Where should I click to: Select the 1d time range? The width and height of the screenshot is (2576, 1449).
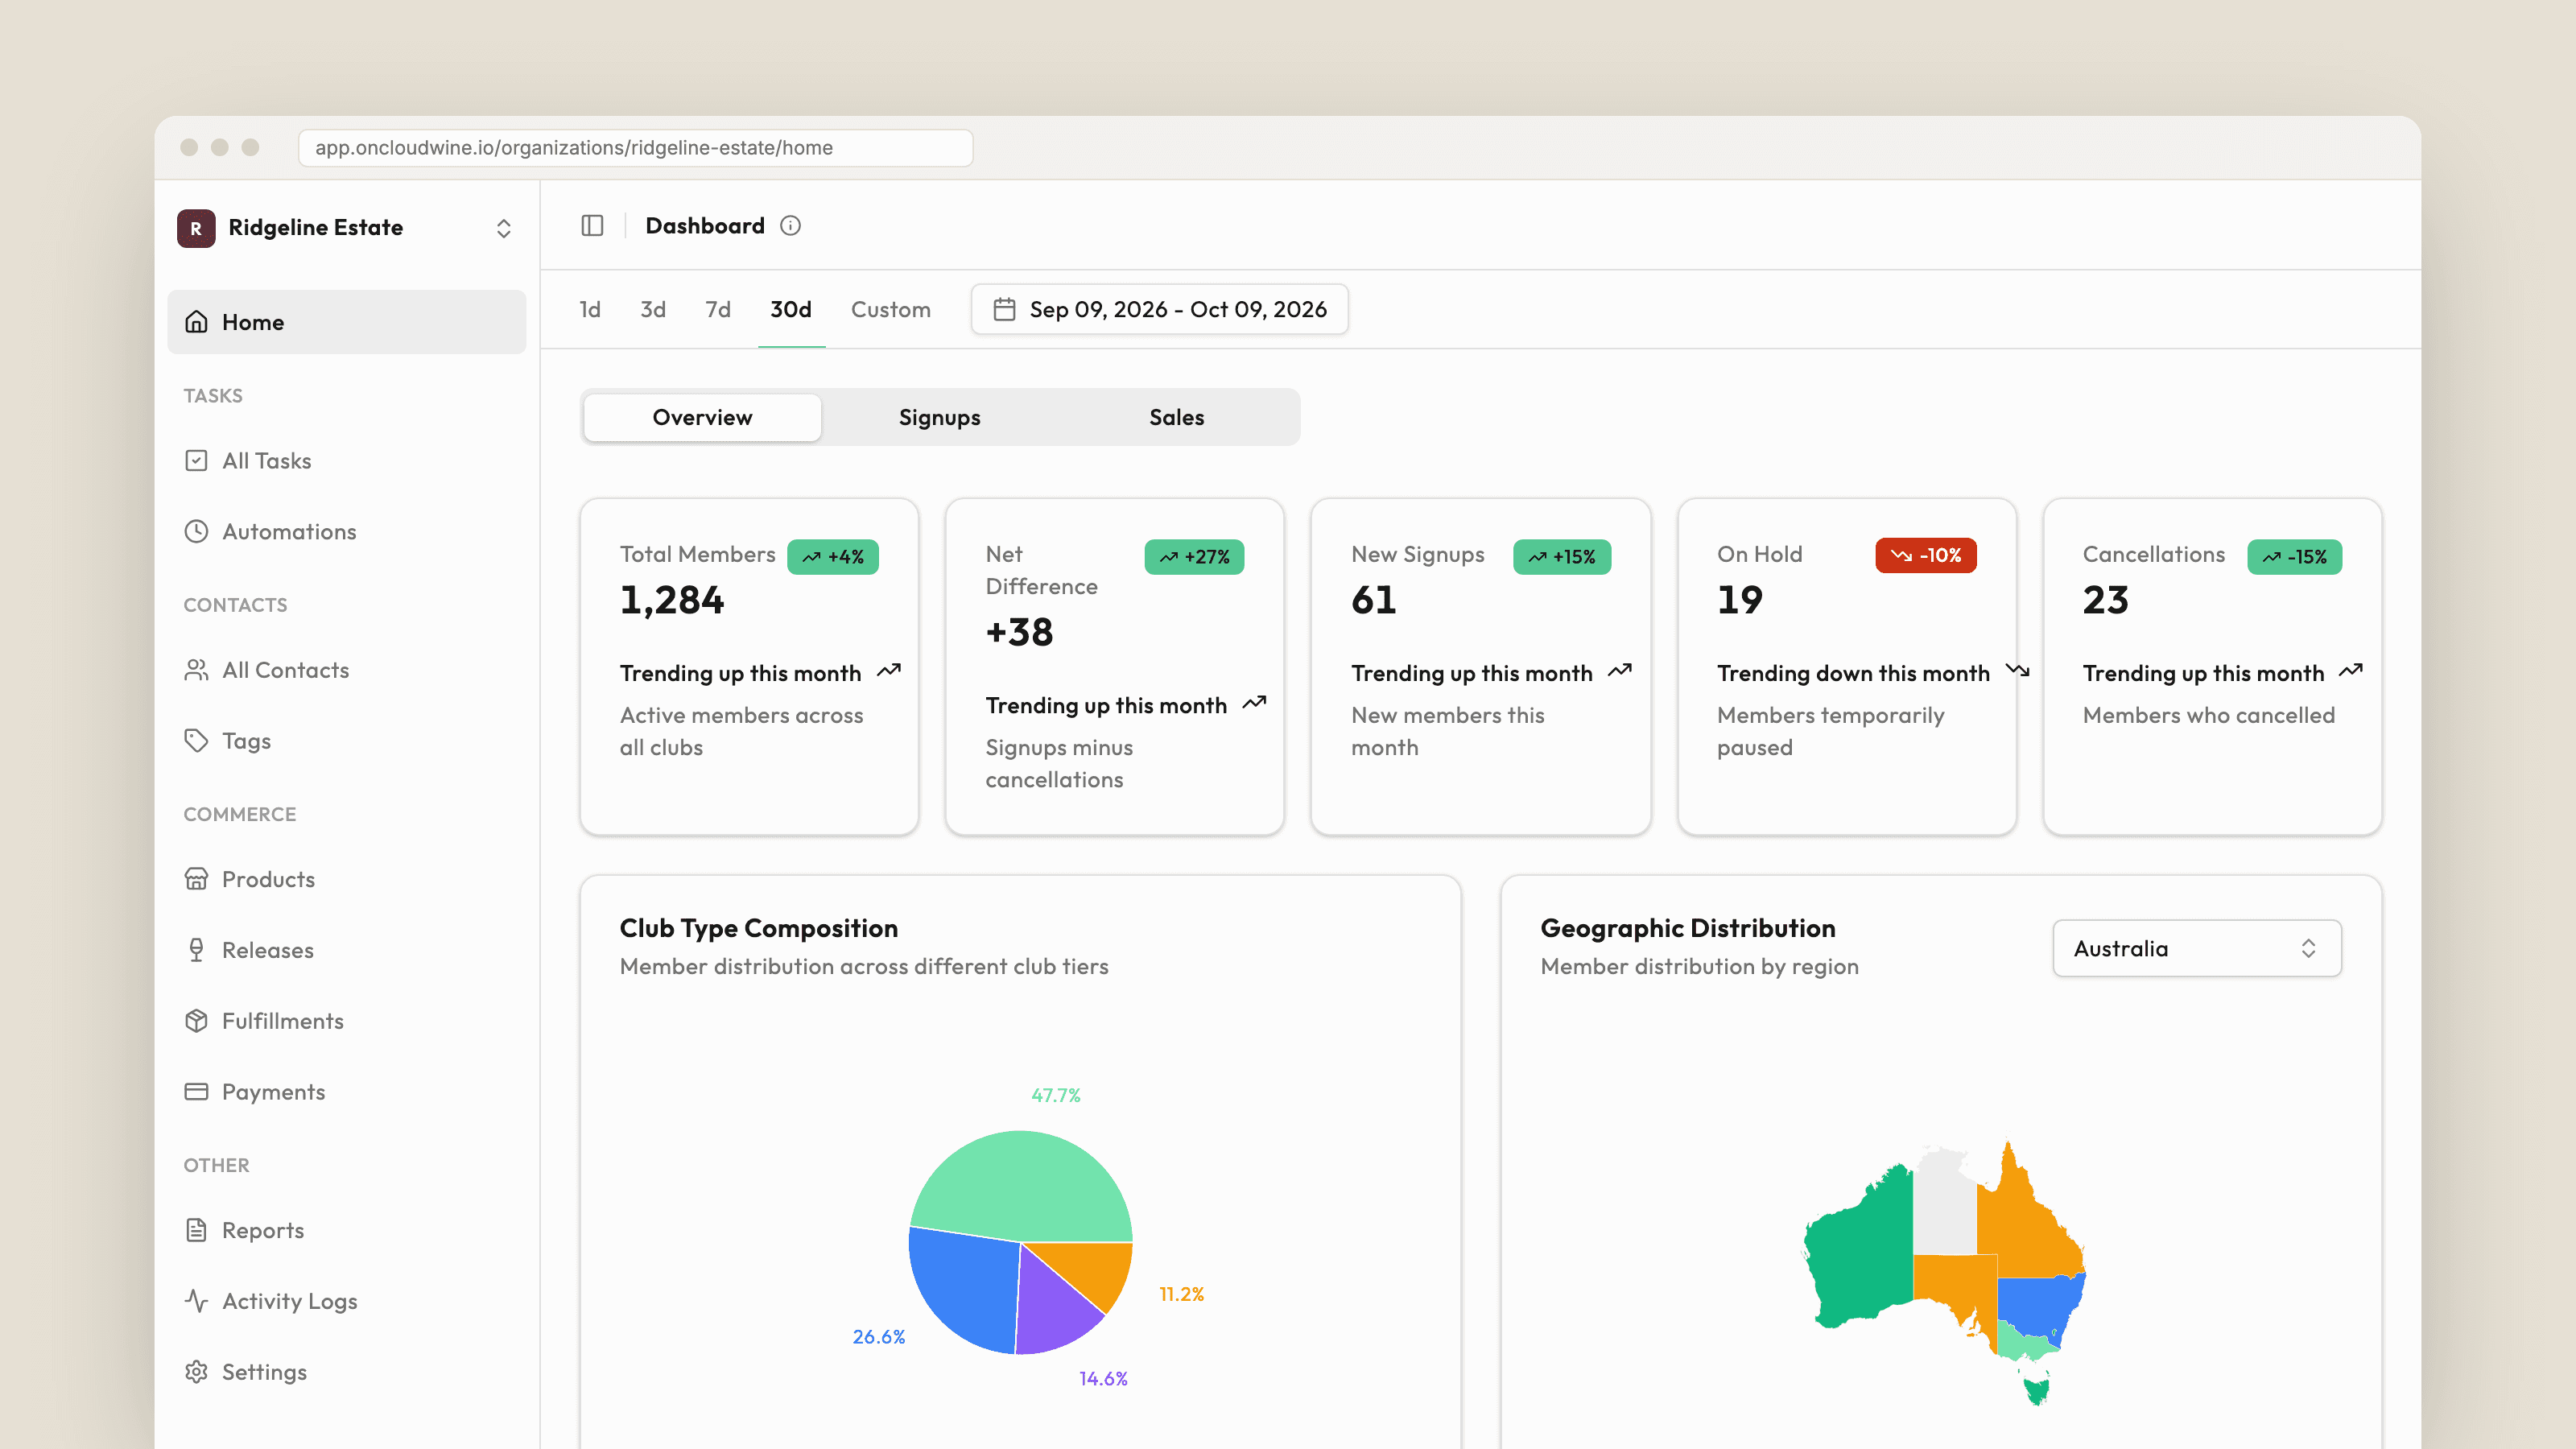click(x=590, y=310)
